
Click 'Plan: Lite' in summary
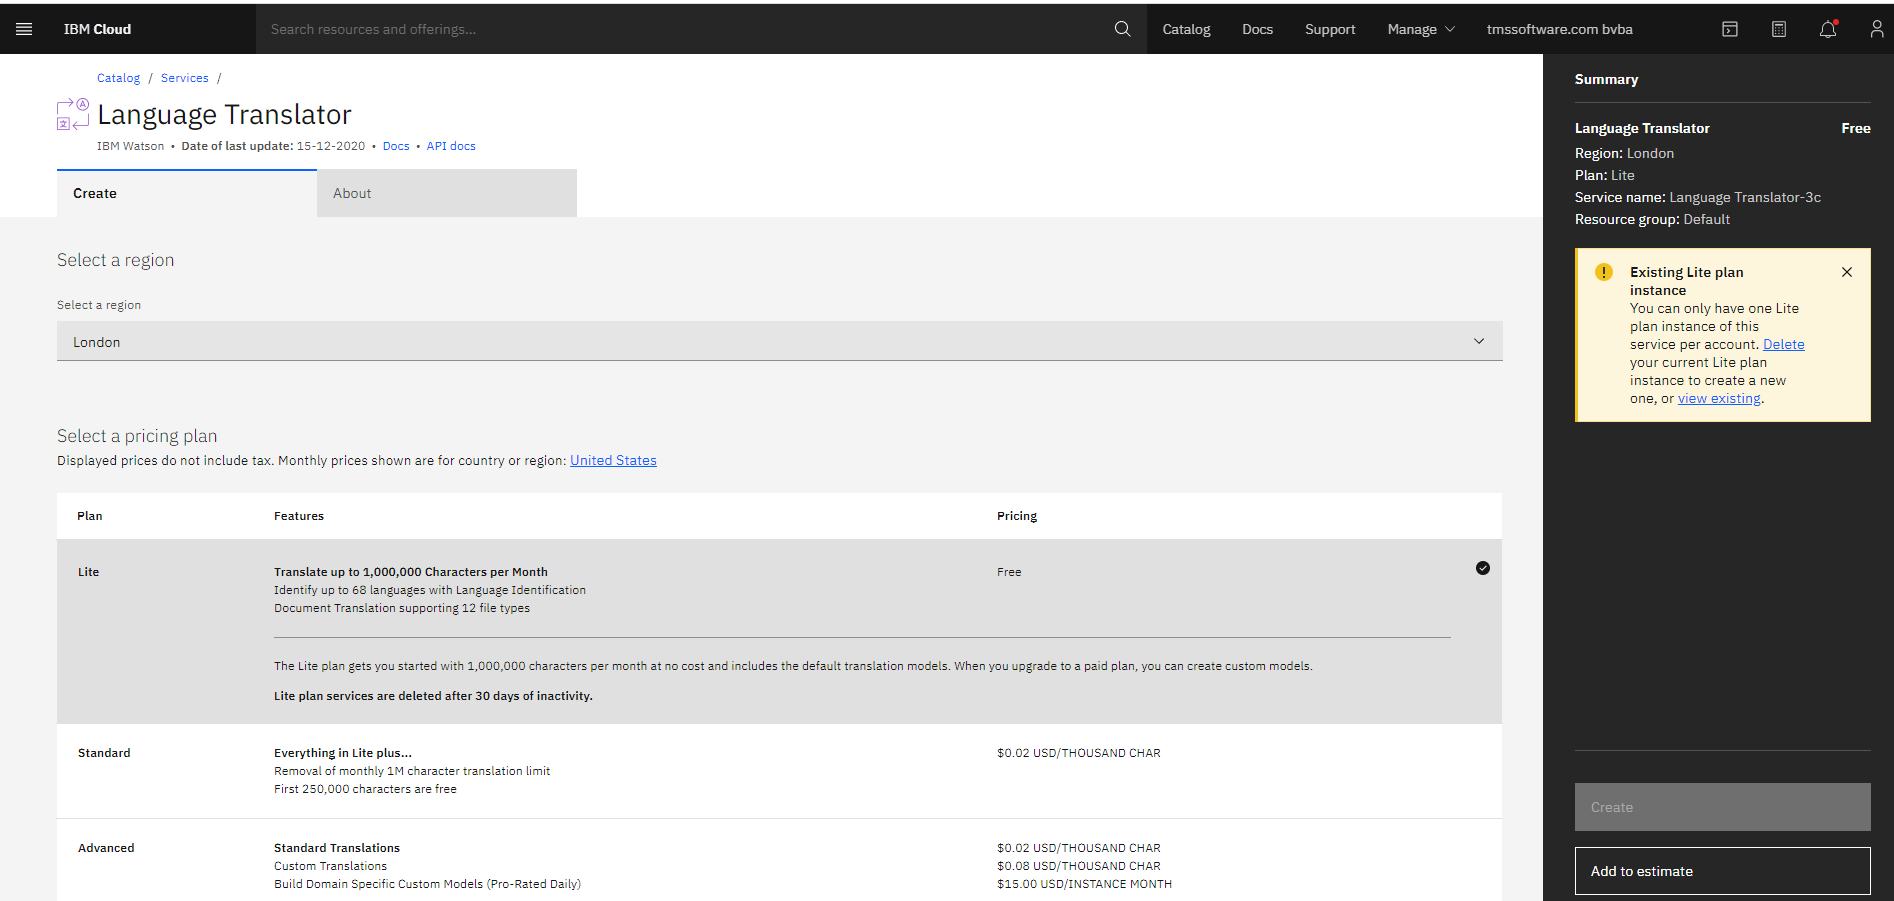(x=1605, y=175)
